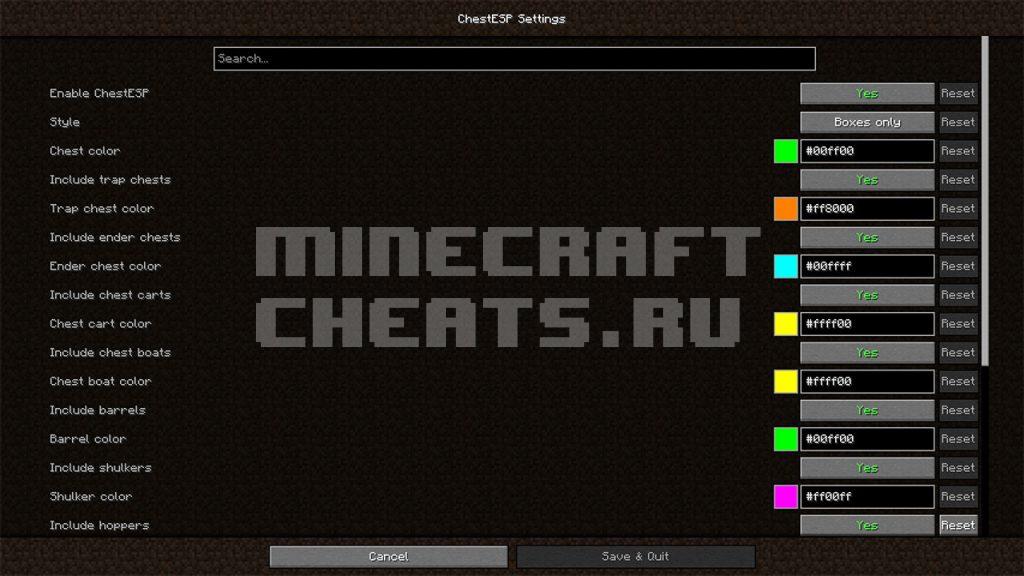
Task: Click the settings list scrollbar thumb
Action: (985, 201)
